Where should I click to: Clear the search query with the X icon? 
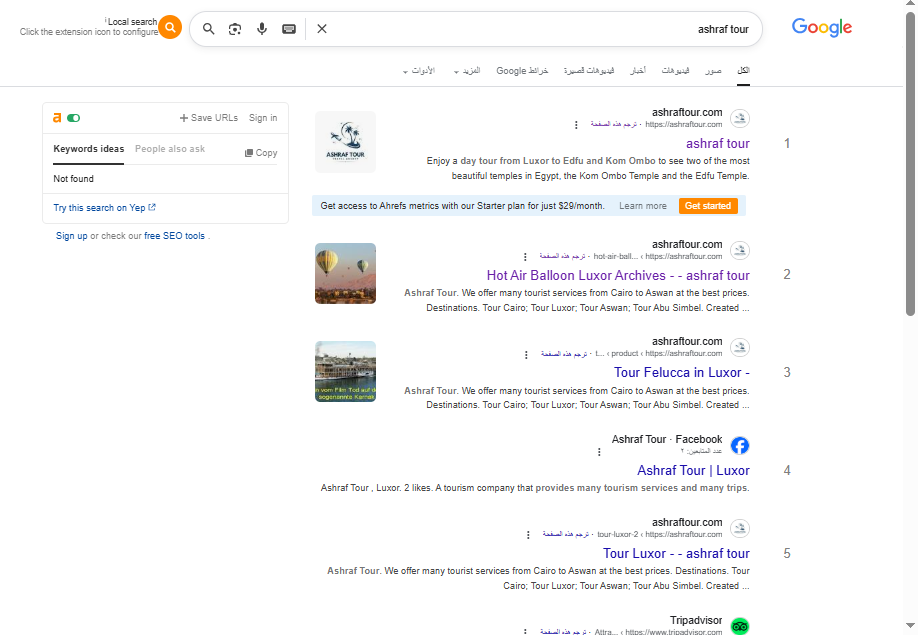(322, 29)
